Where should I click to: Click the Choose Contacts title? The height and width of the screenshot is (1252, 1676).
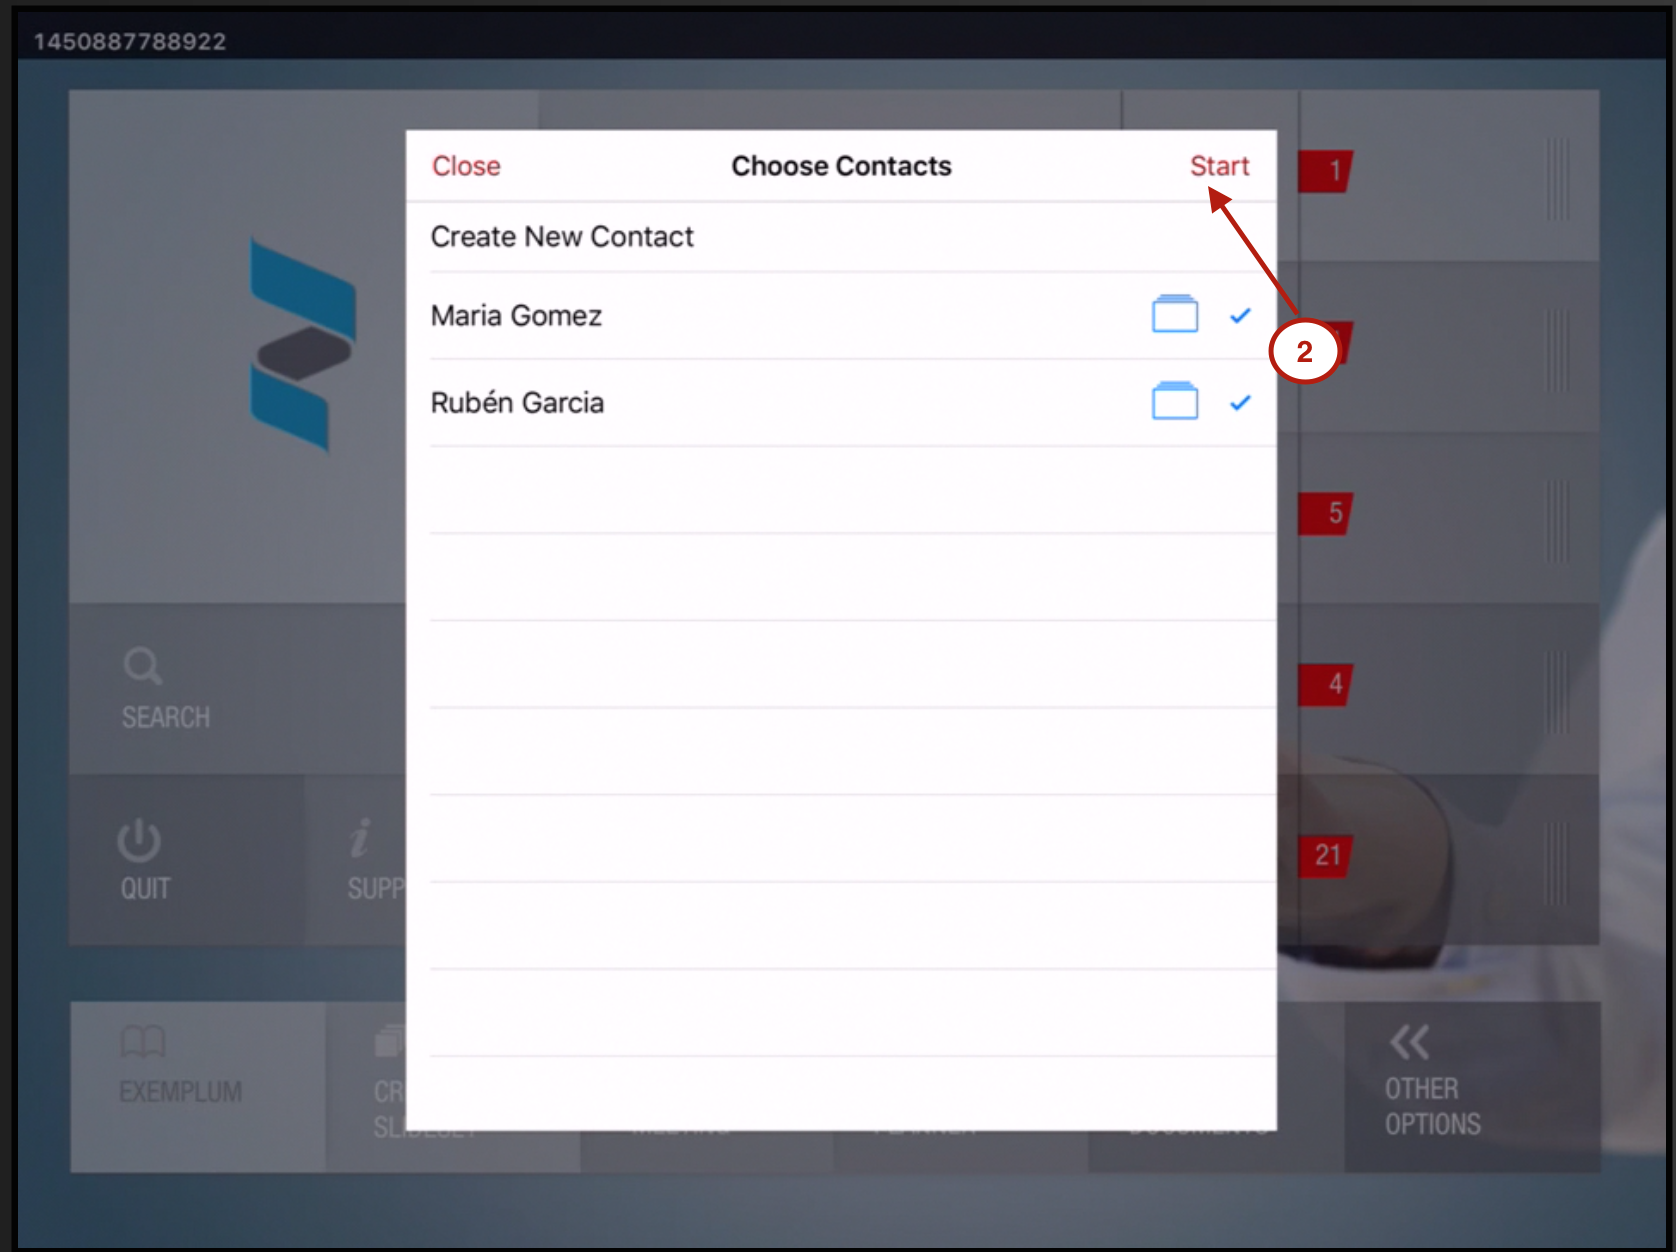tap(841, 166)
